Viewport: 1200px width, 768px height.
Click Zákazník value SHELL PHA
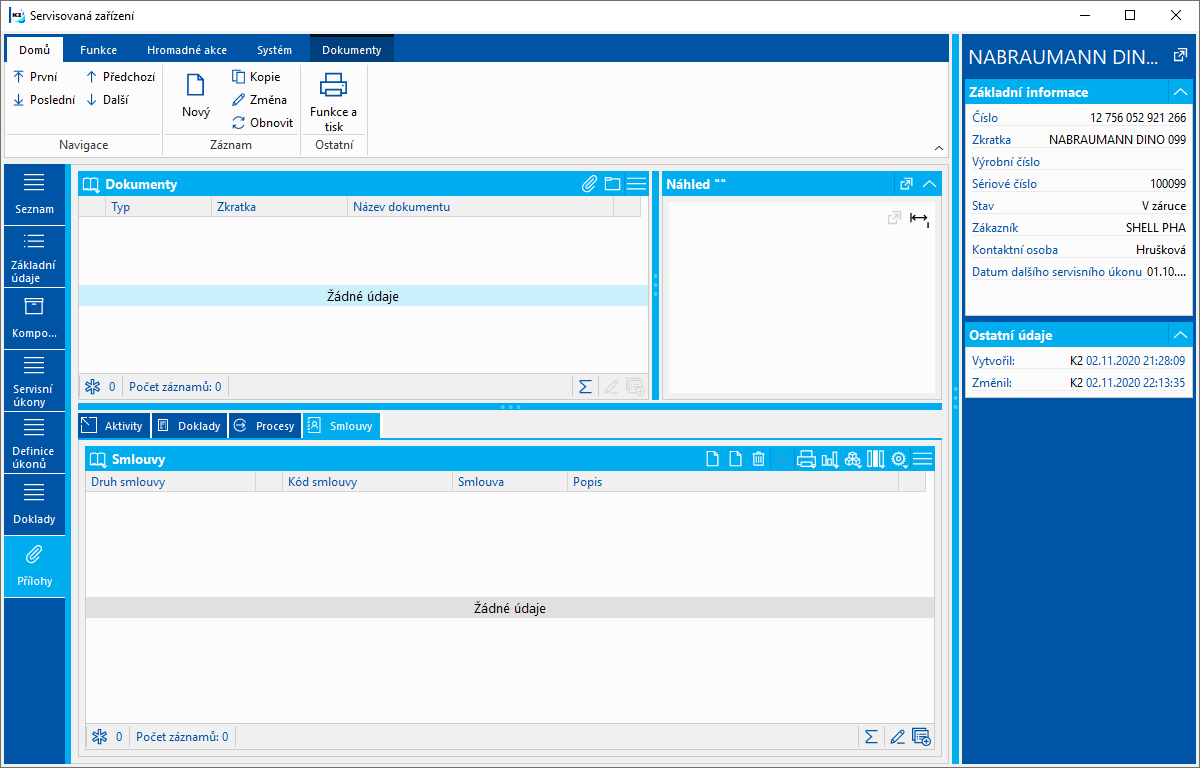[1155, 227]
